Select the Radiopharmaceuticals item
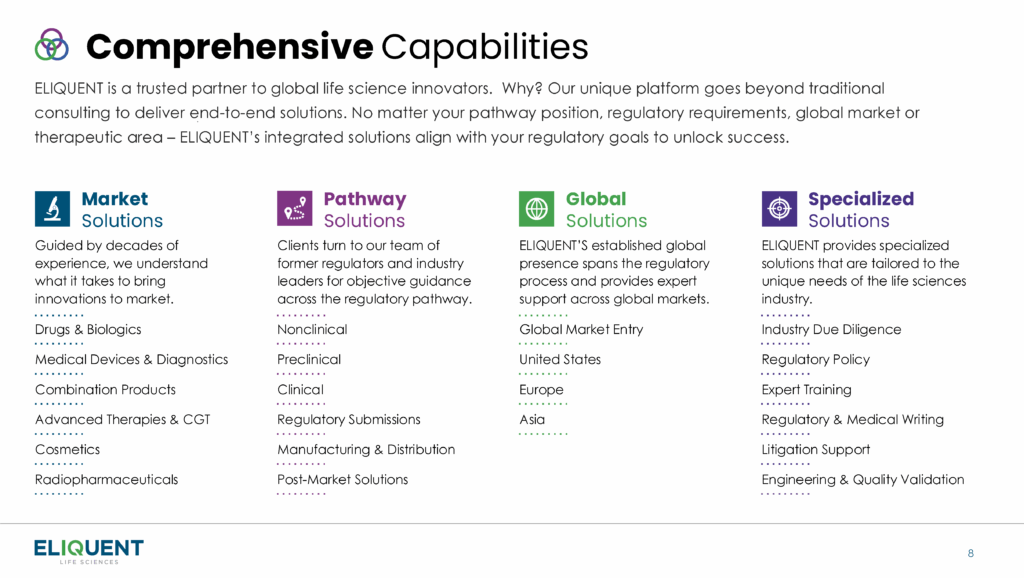 [x=106, y=480]
